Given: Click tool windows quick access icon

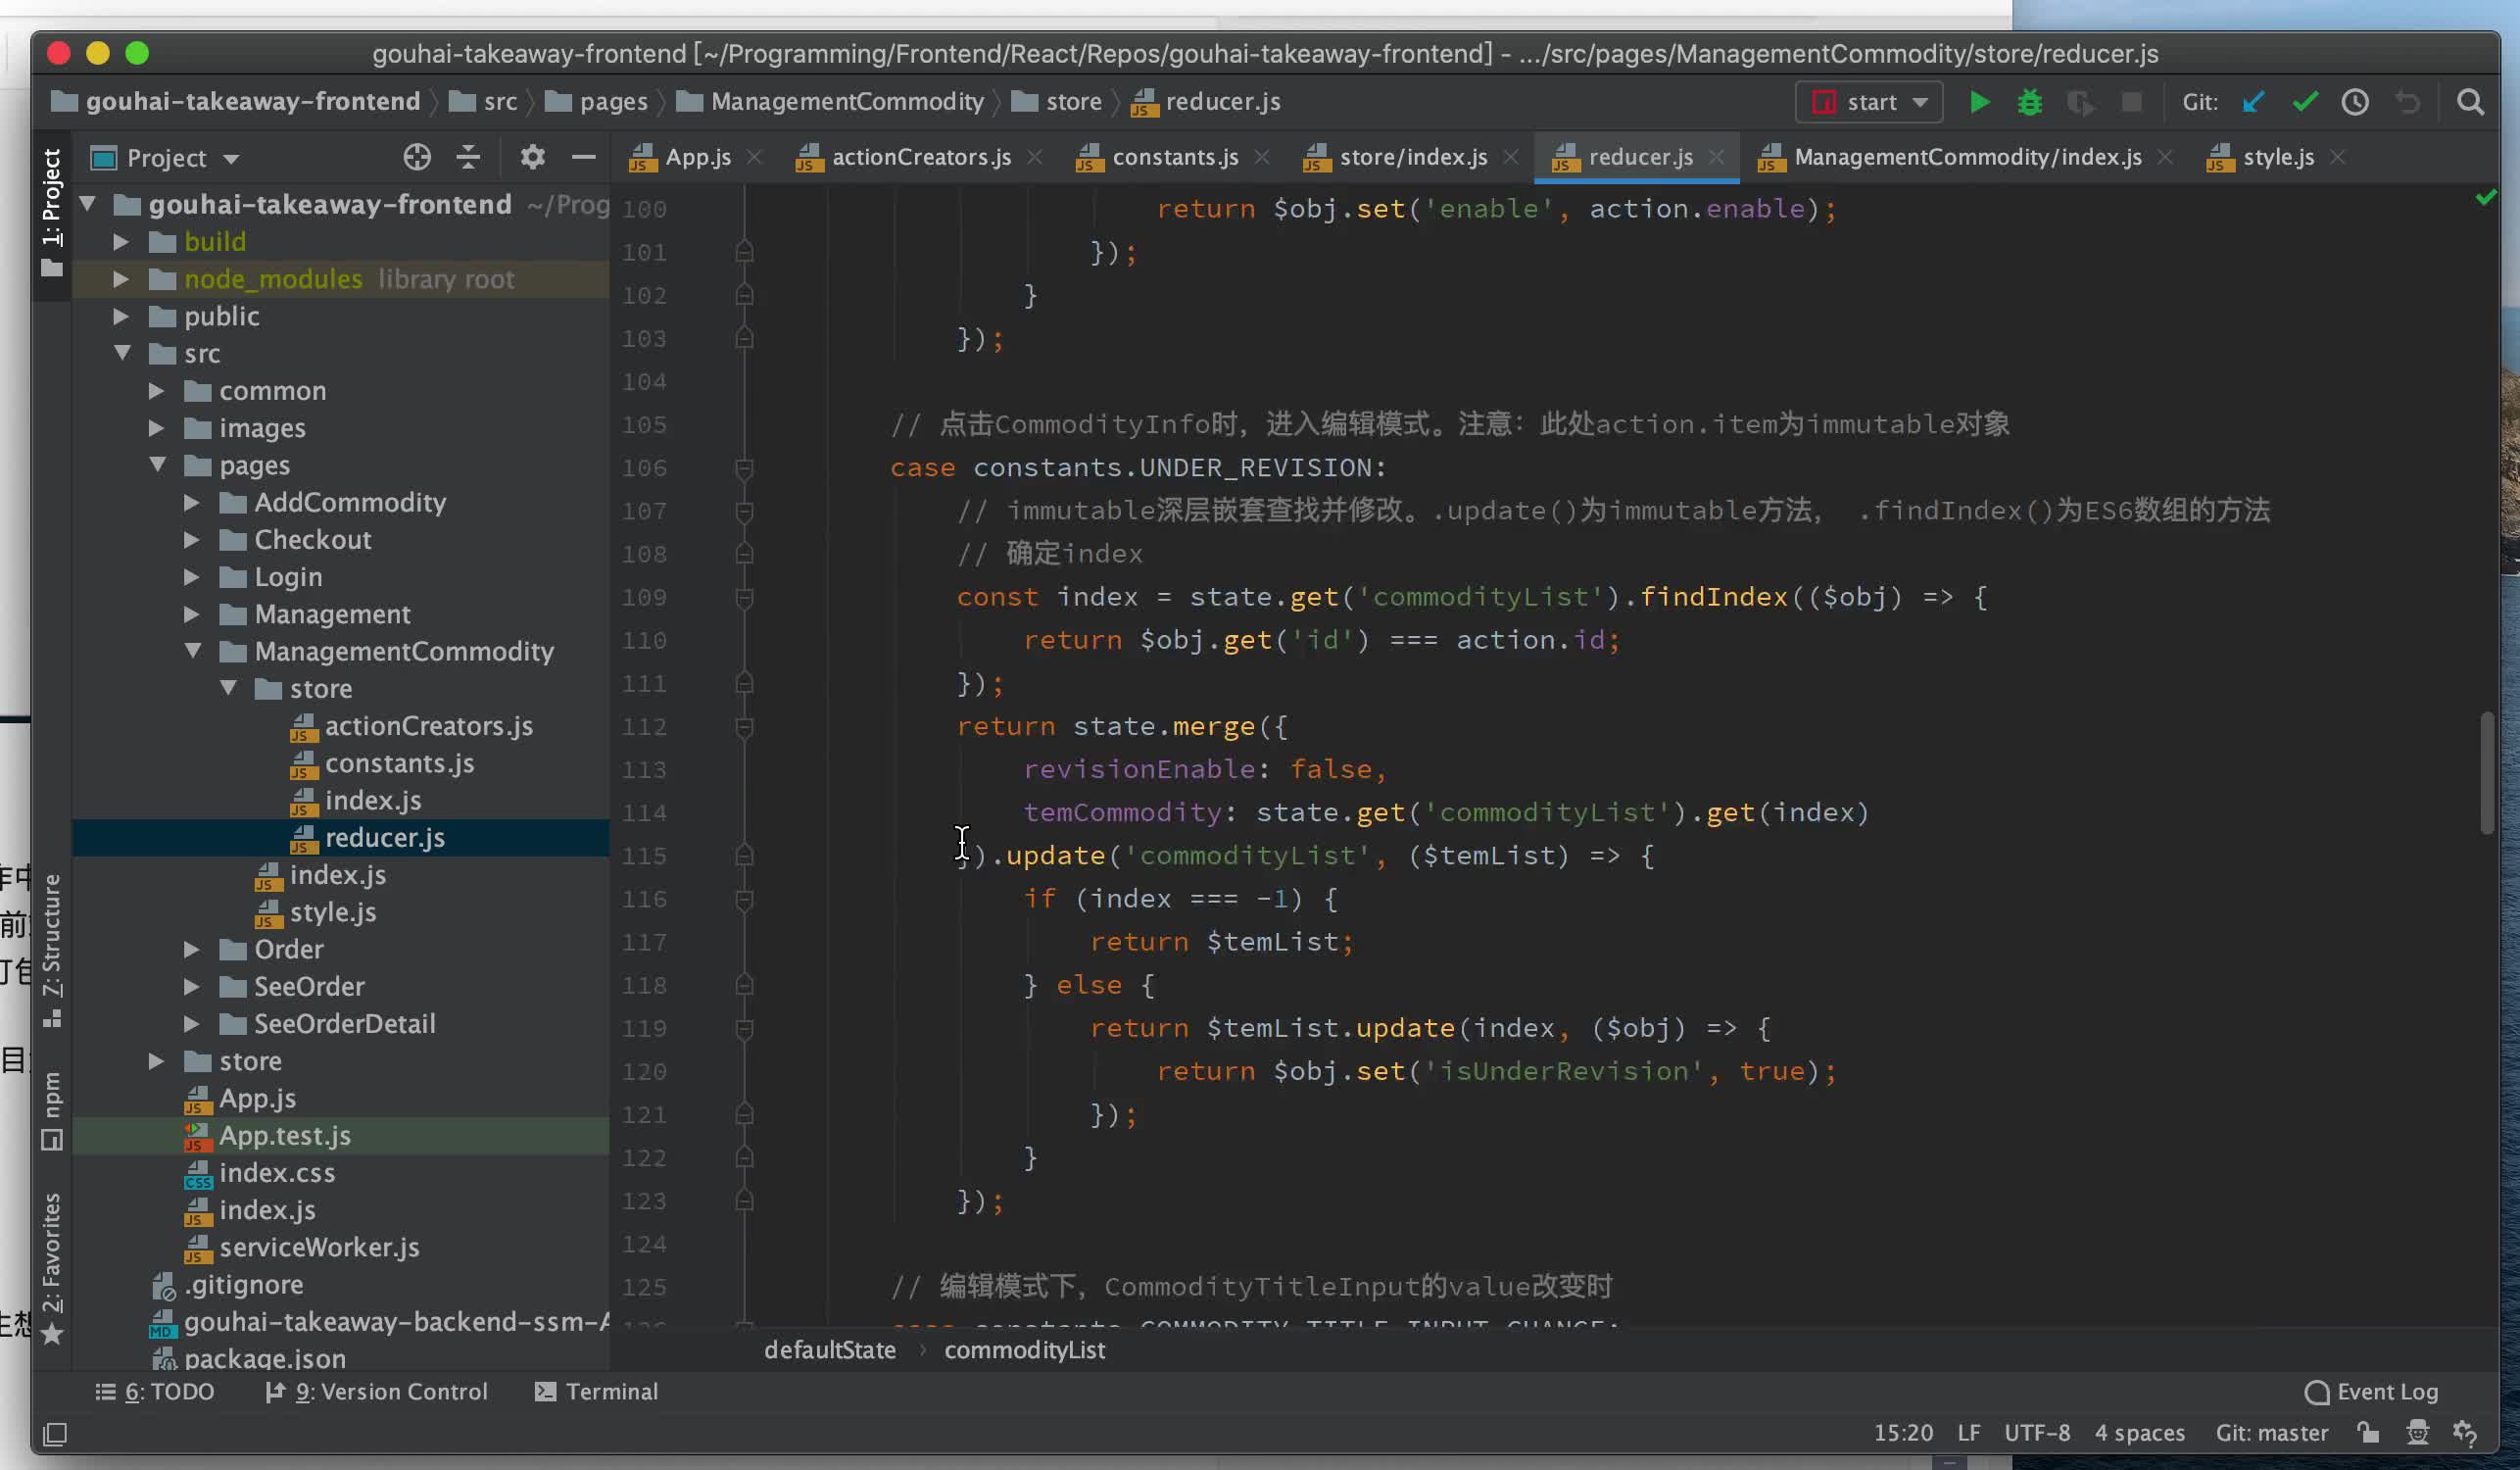Looking at the screenshot, I should point(55,1434).
